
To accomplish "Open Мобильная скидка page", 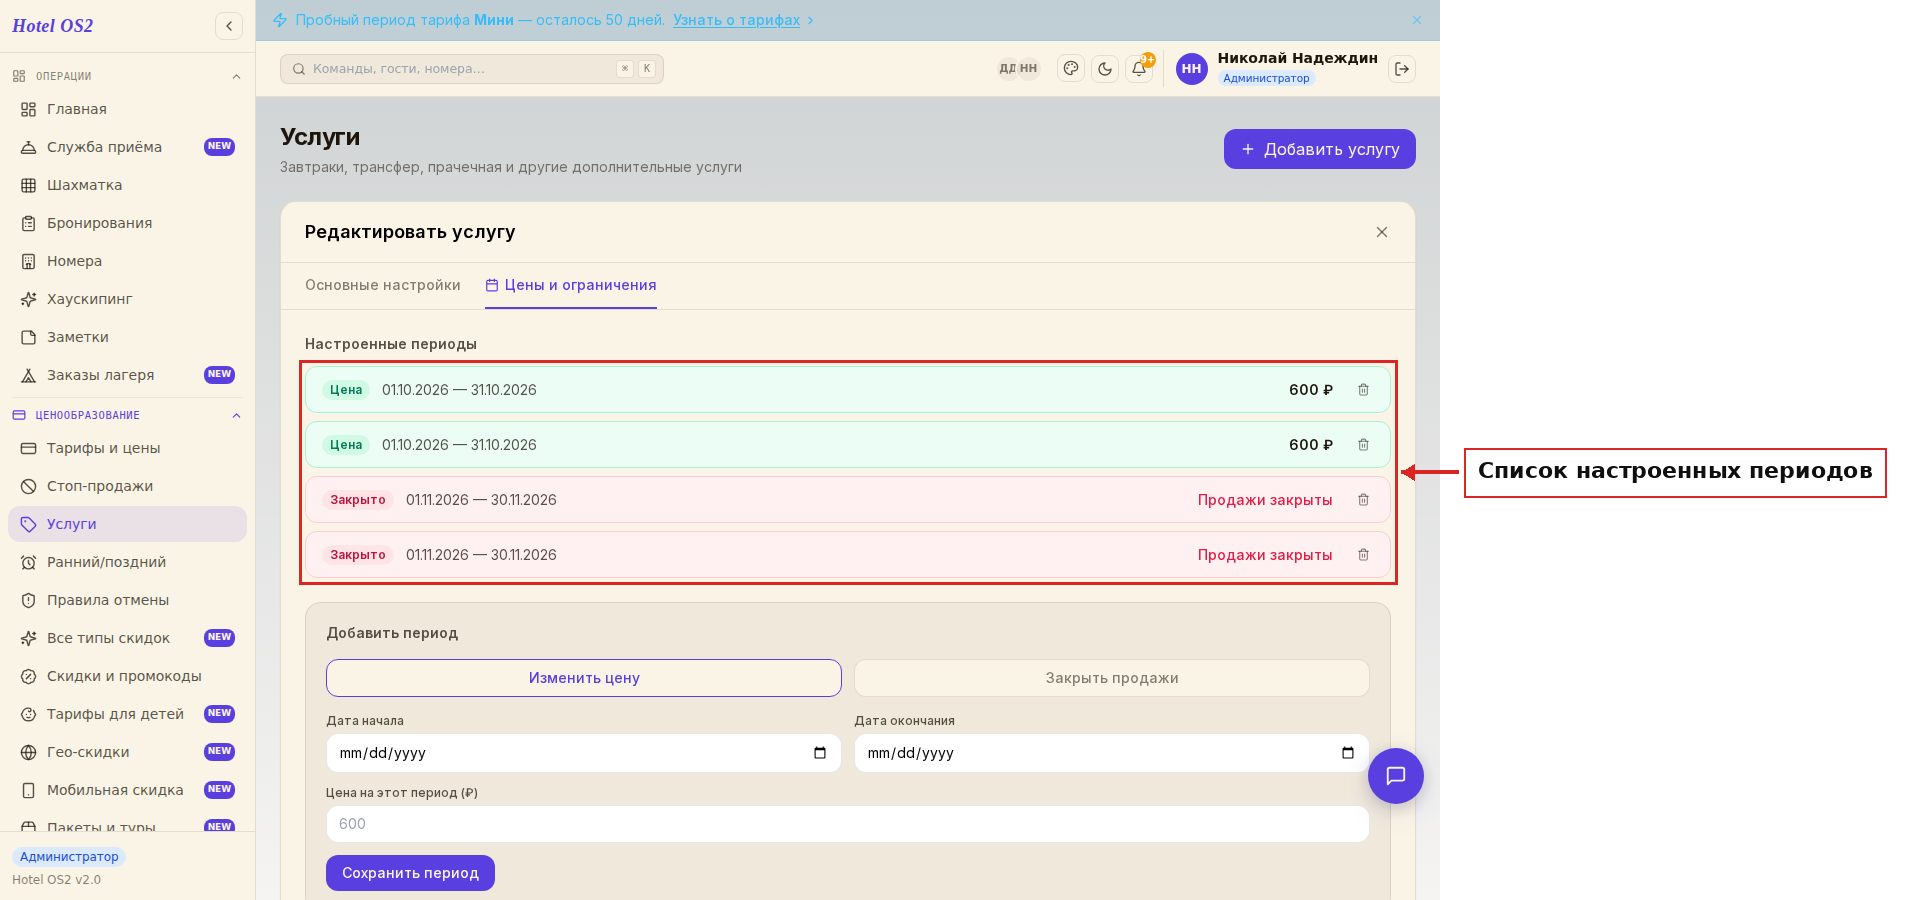I will click(x=127, y=790).
